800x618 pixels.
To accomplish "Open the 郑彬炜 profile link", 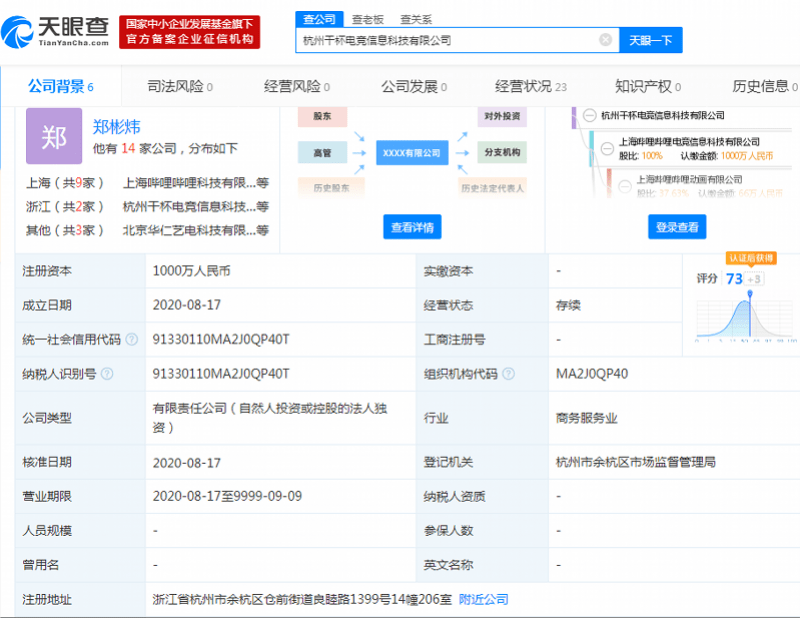I will click(x=116, y=127).
